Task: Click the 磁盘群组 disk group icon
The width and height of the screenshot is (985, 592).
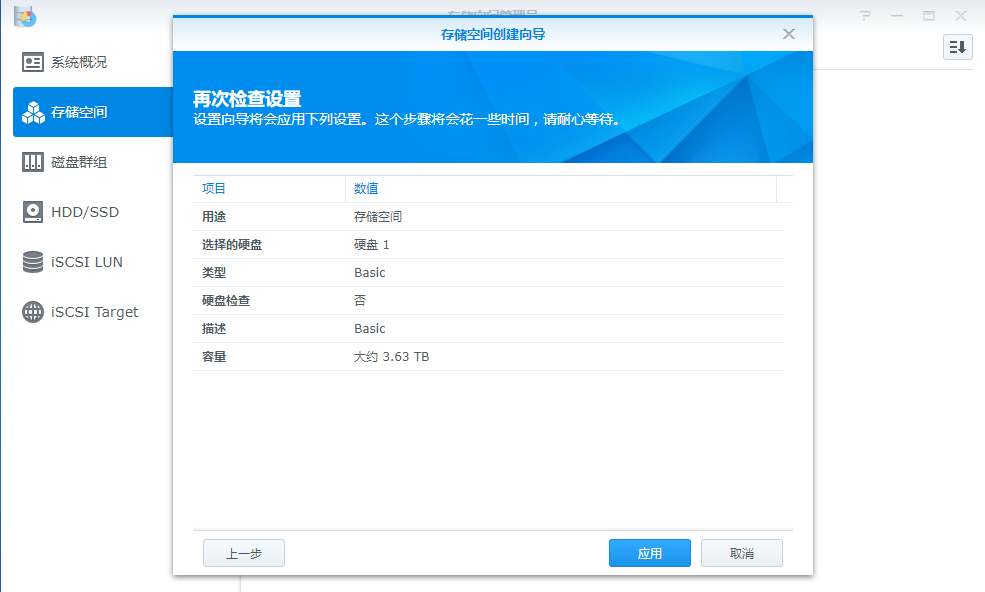Action: click(x=33, y=162)
